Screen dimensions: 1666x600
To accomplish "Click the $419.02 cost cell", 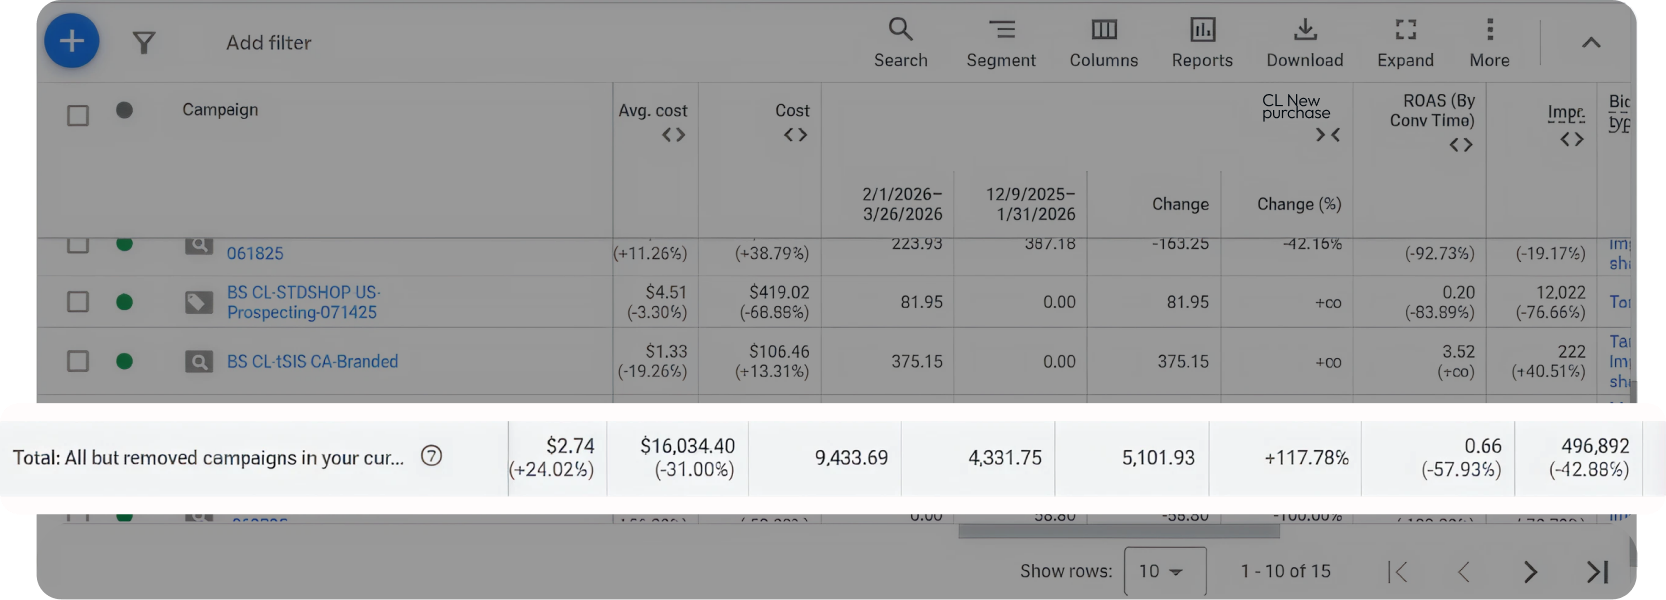I will pyautogui.click(x=779, y=292).
